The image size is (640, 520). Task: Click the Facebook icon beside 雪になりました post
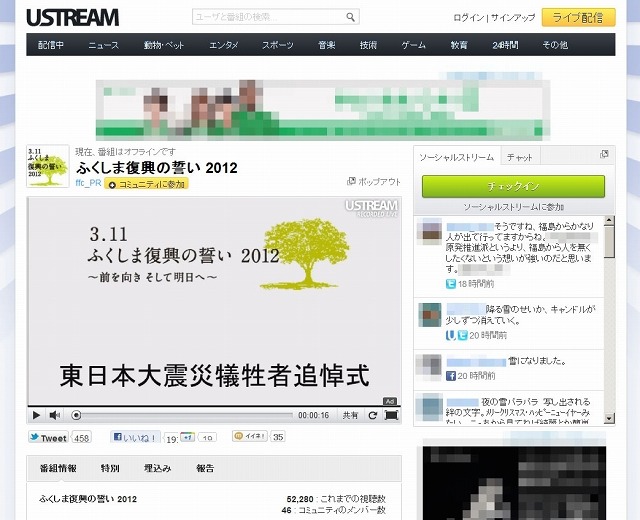tap(451, 376)
